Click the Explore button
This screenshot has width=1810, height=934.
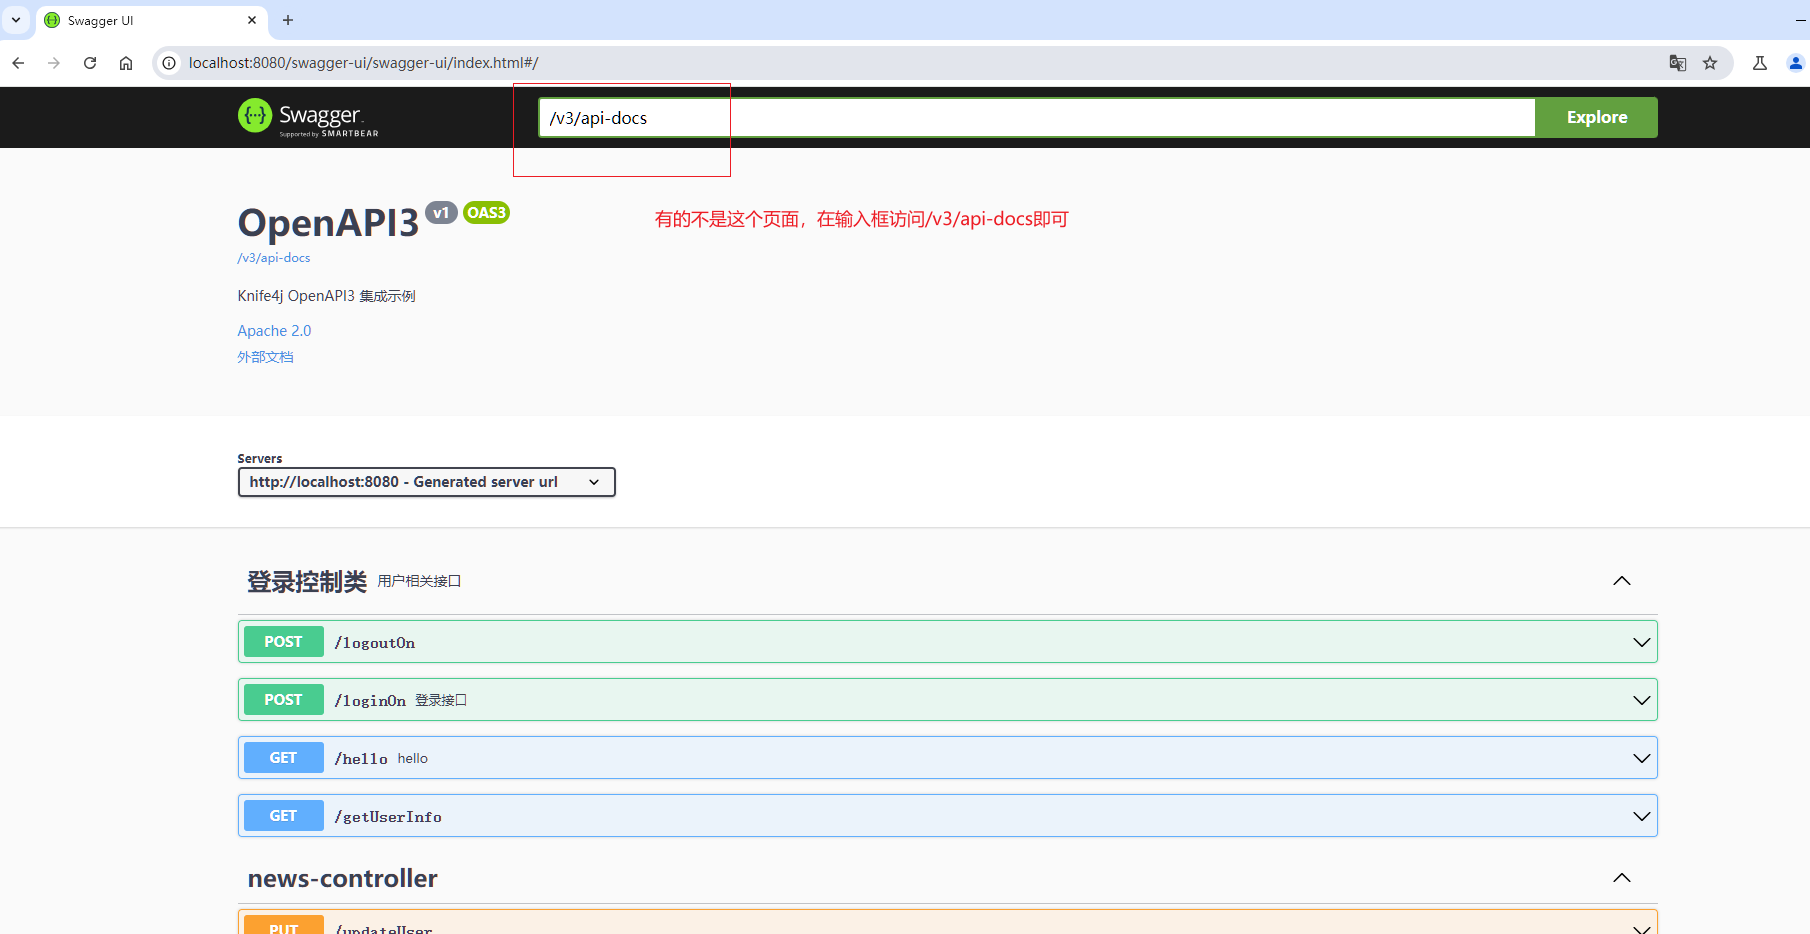click(1595, 117)
